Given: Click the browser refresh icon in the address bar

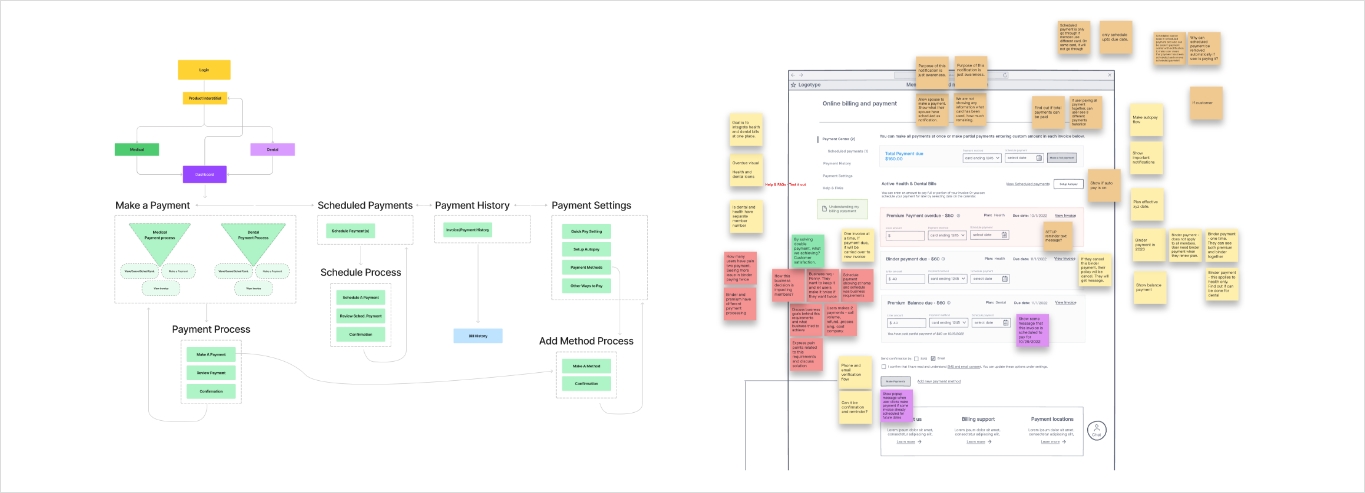Looking at the screenshot, I should pos(1005,75).
